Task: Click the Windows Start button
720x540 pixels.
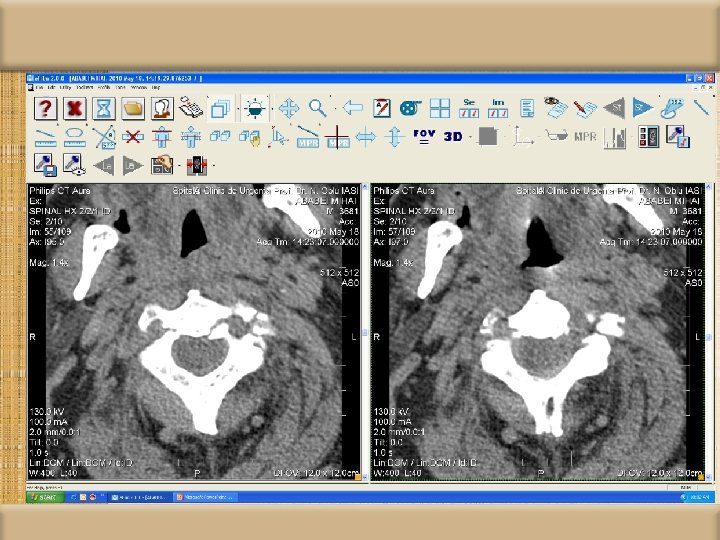Action: [45, 497]
